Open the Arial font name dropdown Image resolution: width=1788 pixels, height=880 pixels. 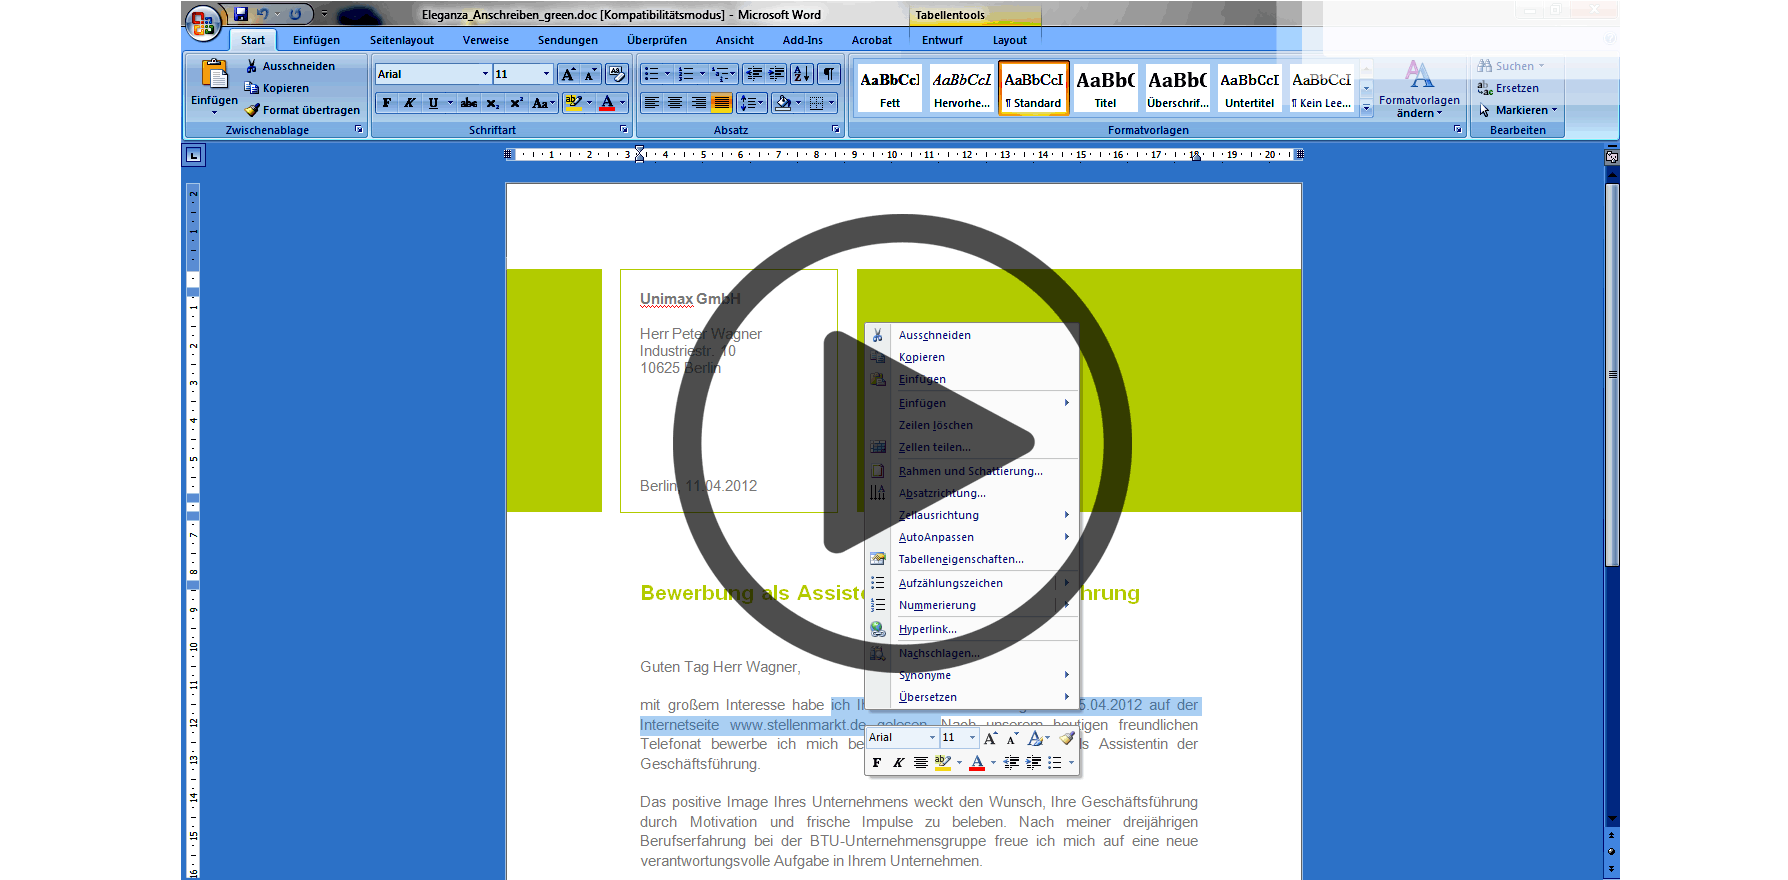click(485, 74)
